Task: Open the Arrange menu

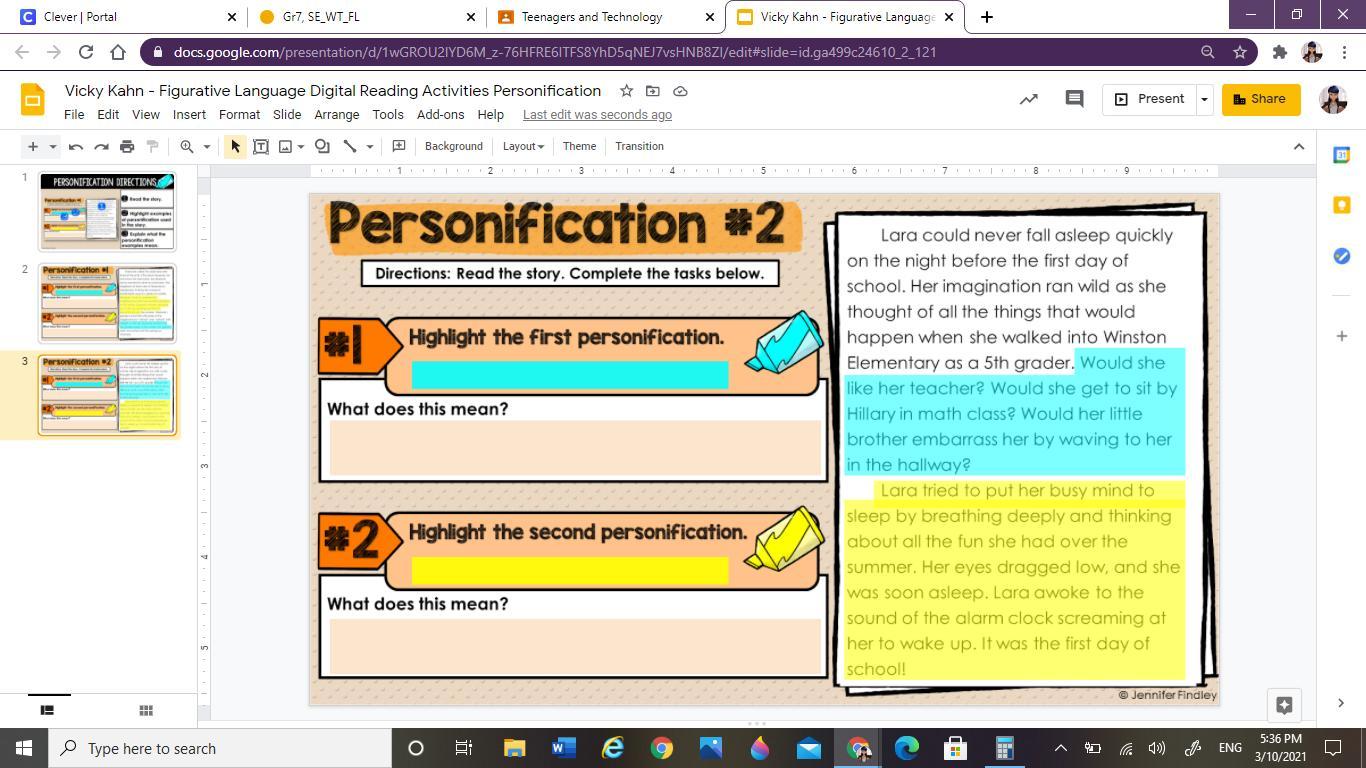Action: pos(336,114)
